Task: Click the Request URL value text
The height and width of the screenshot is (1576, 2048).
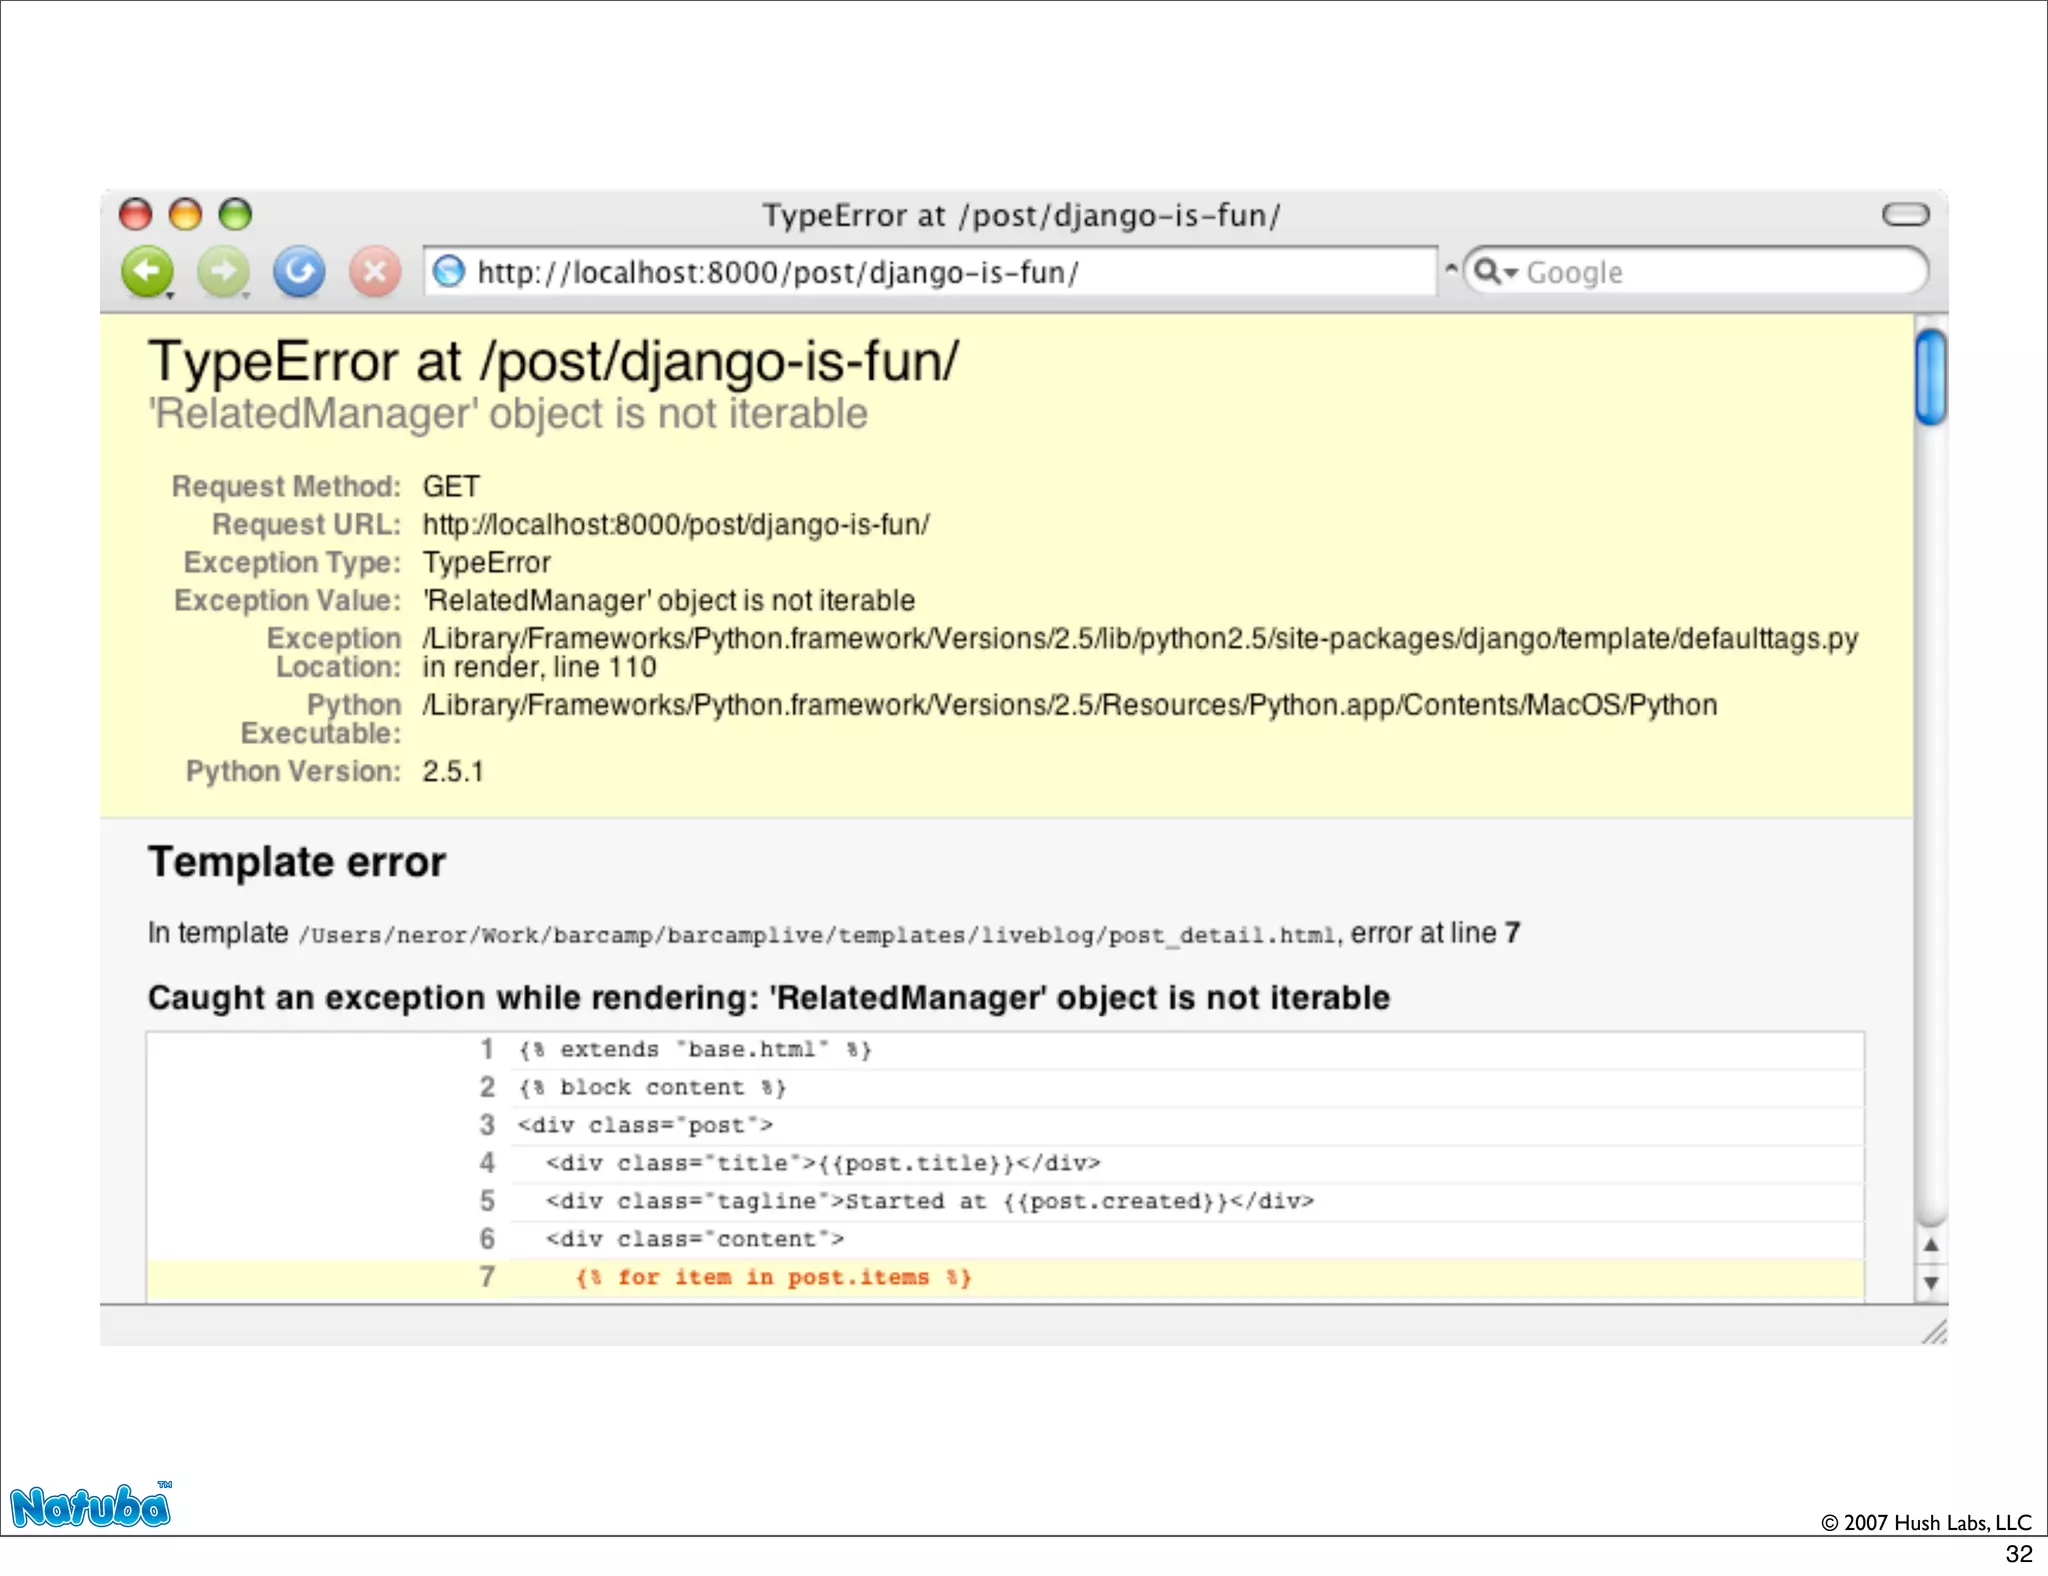Action: tap(676, 524)
